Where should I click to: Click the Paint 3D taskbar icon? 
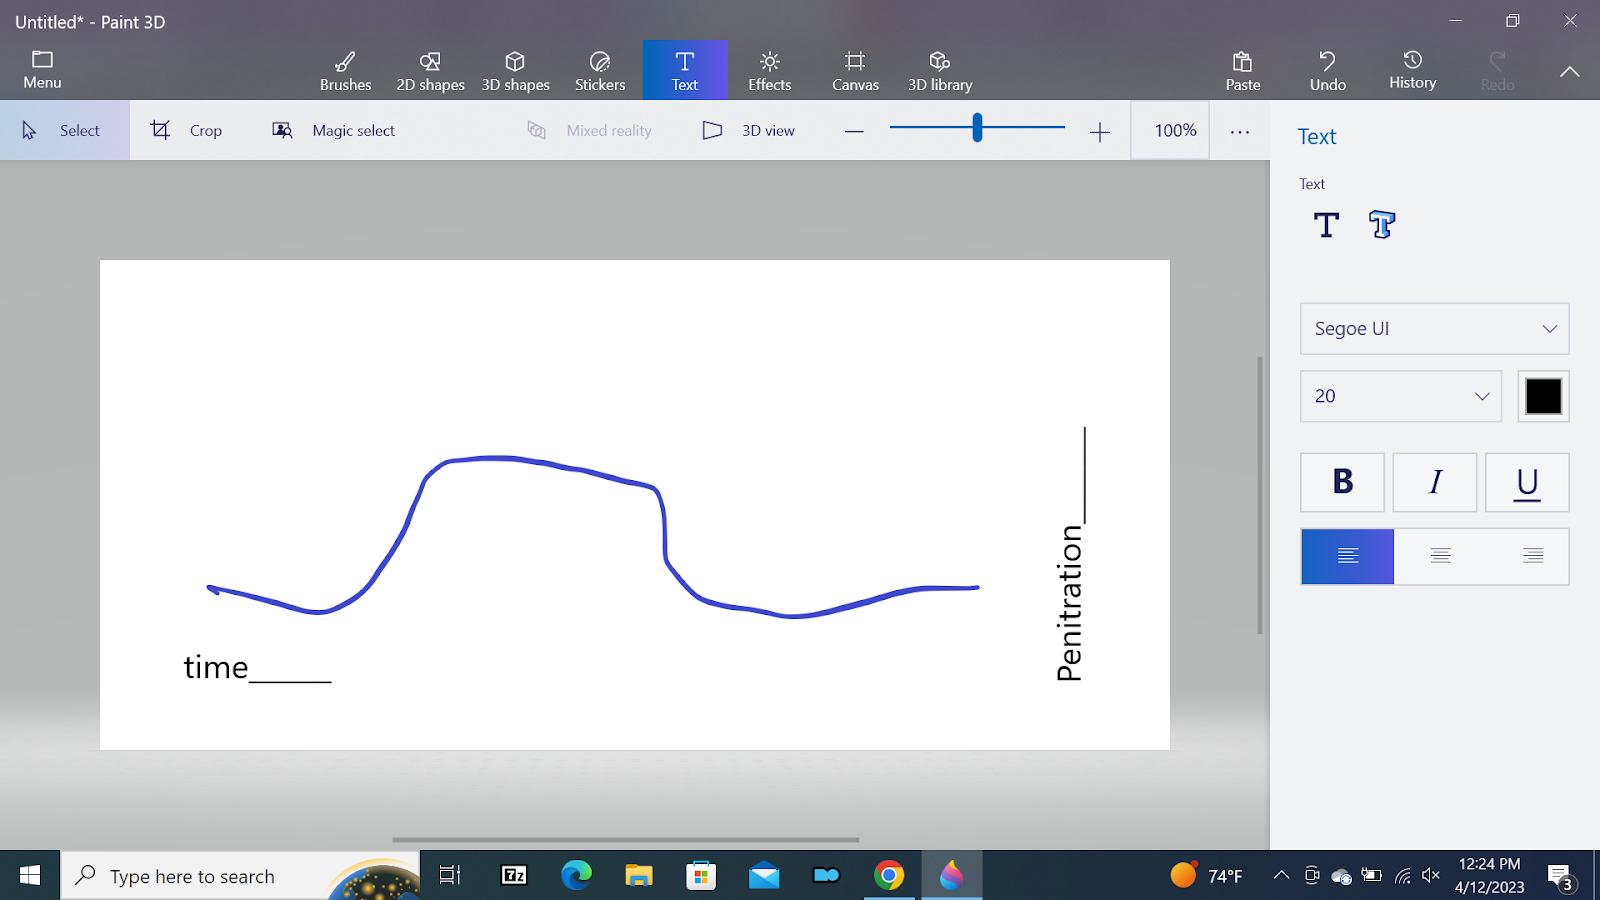pyautogui.click(x=951, y=876)
